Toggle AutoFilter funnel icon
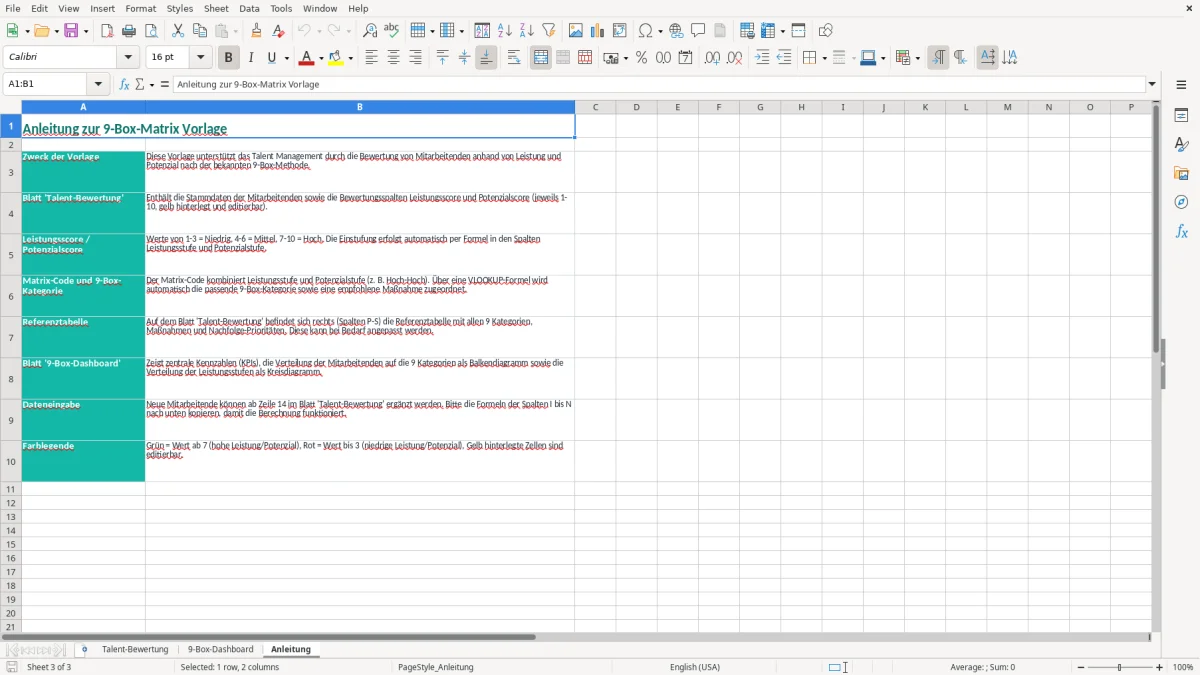The height and width of the screenshot is (675, 1200). (x=548, y=31)
